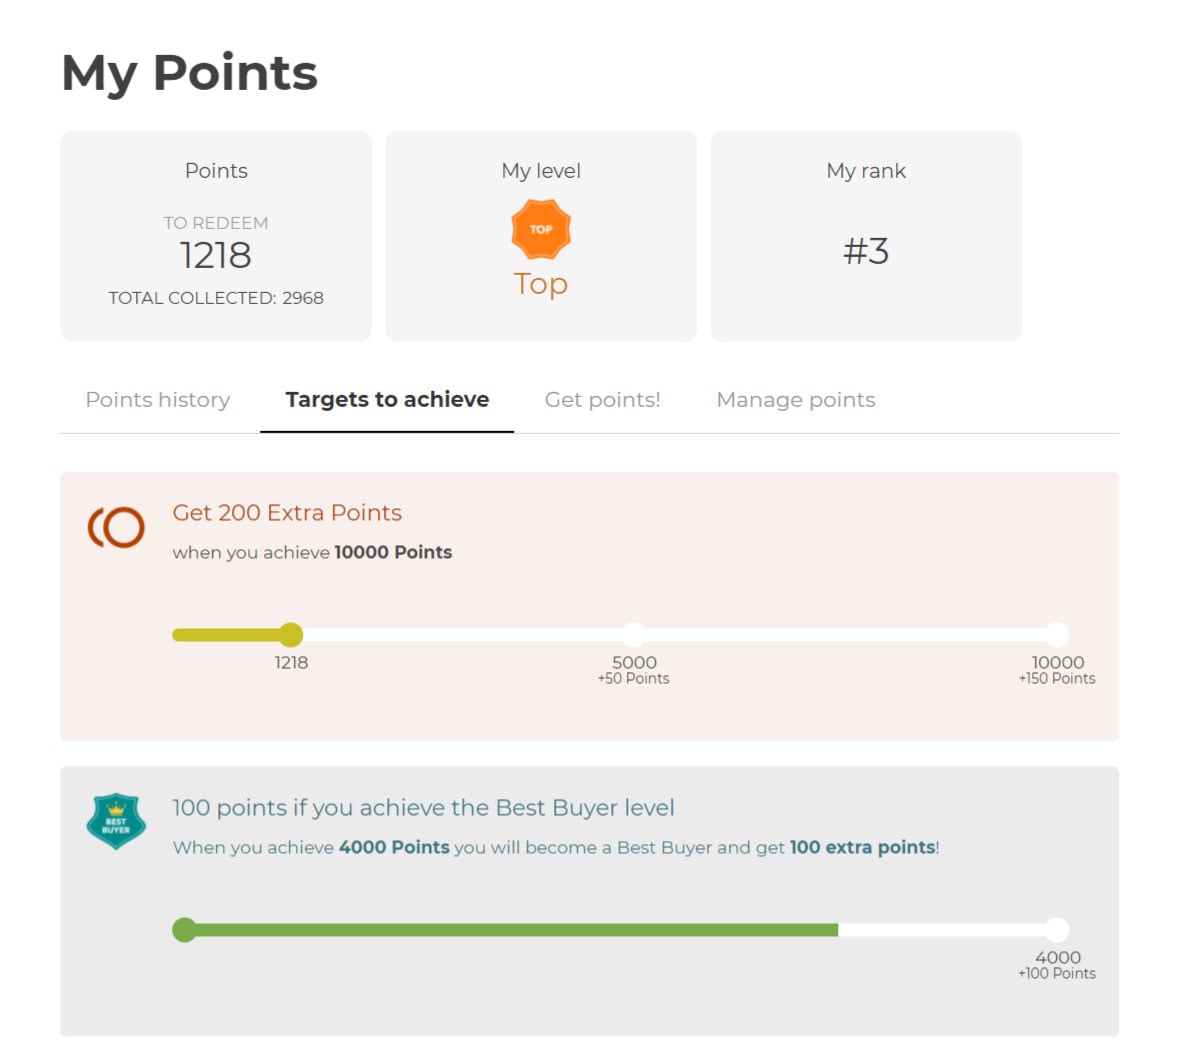Click the orange extra points ring icon
The height and width of the screenshot is (1058, 1177).
[x=117, y=527]
